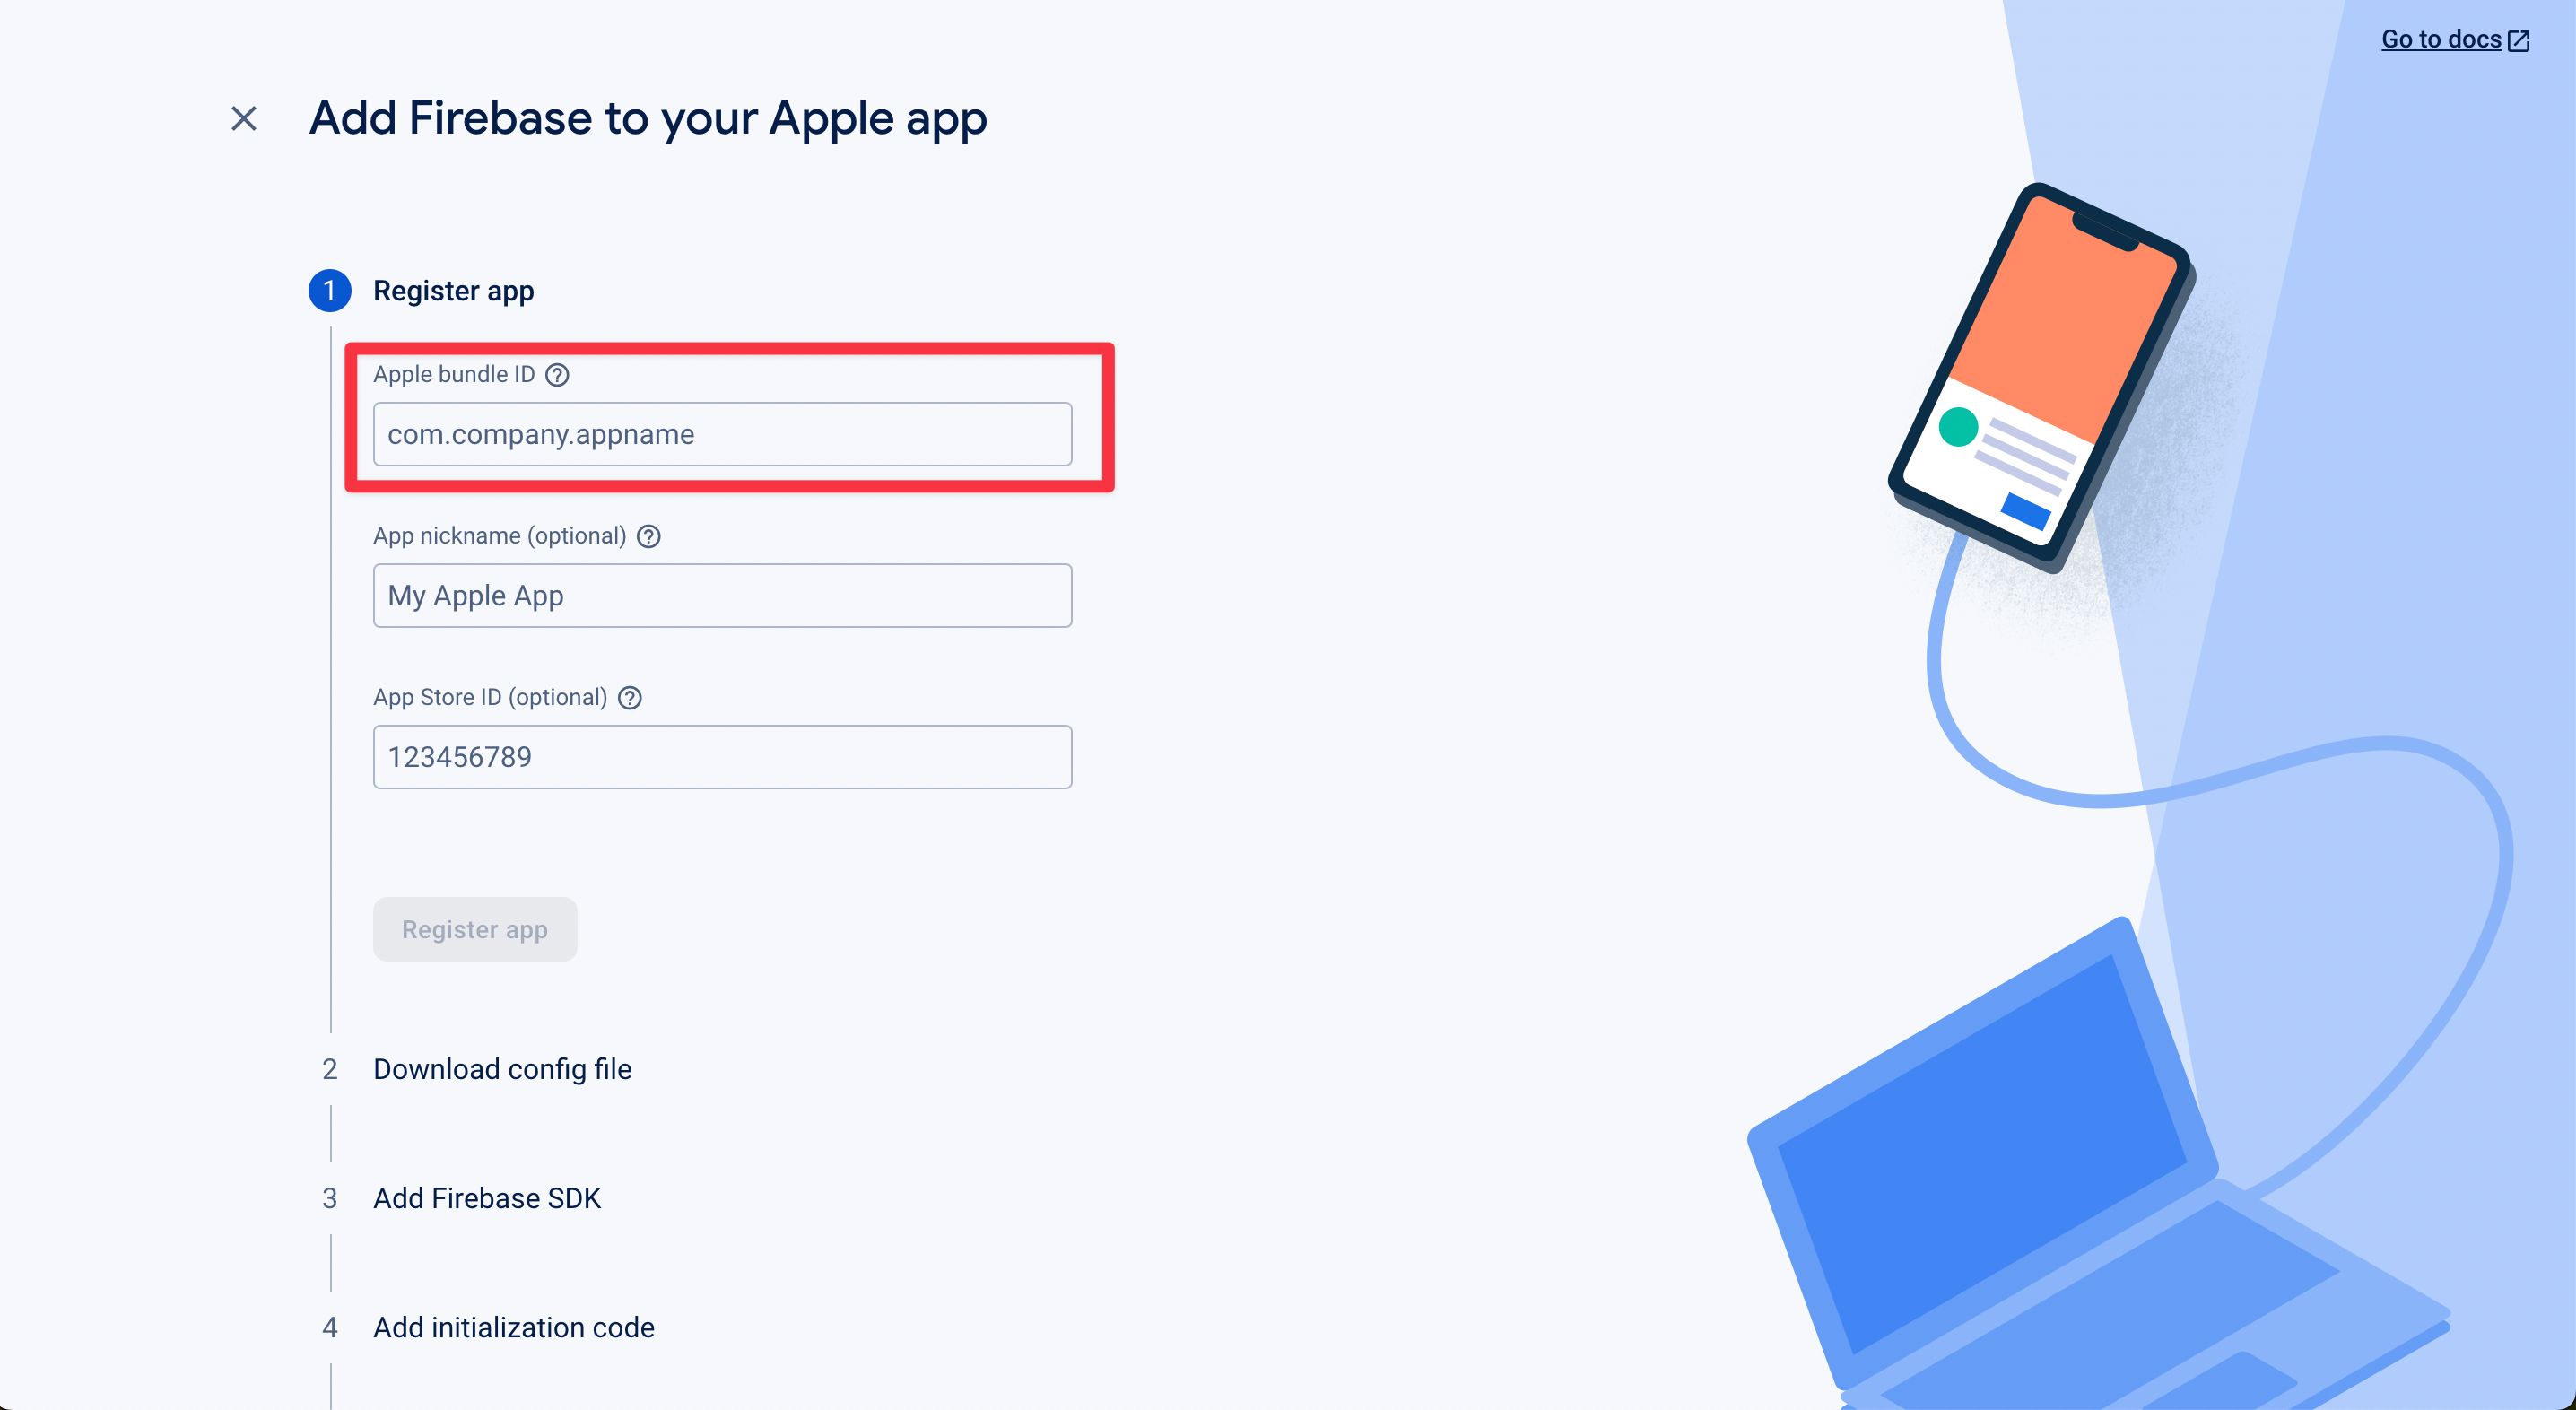
Task: Show help tooltip for App nickname
Action: tap(649, 537)
